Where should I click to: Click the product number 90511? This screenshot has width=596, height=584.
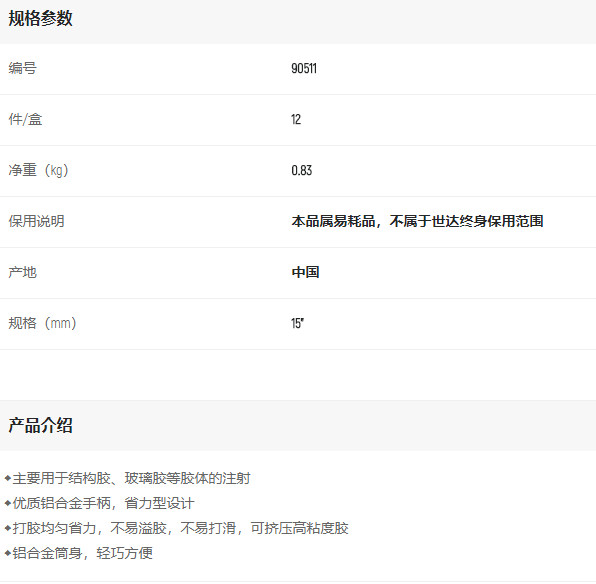[x=304, y=68]
